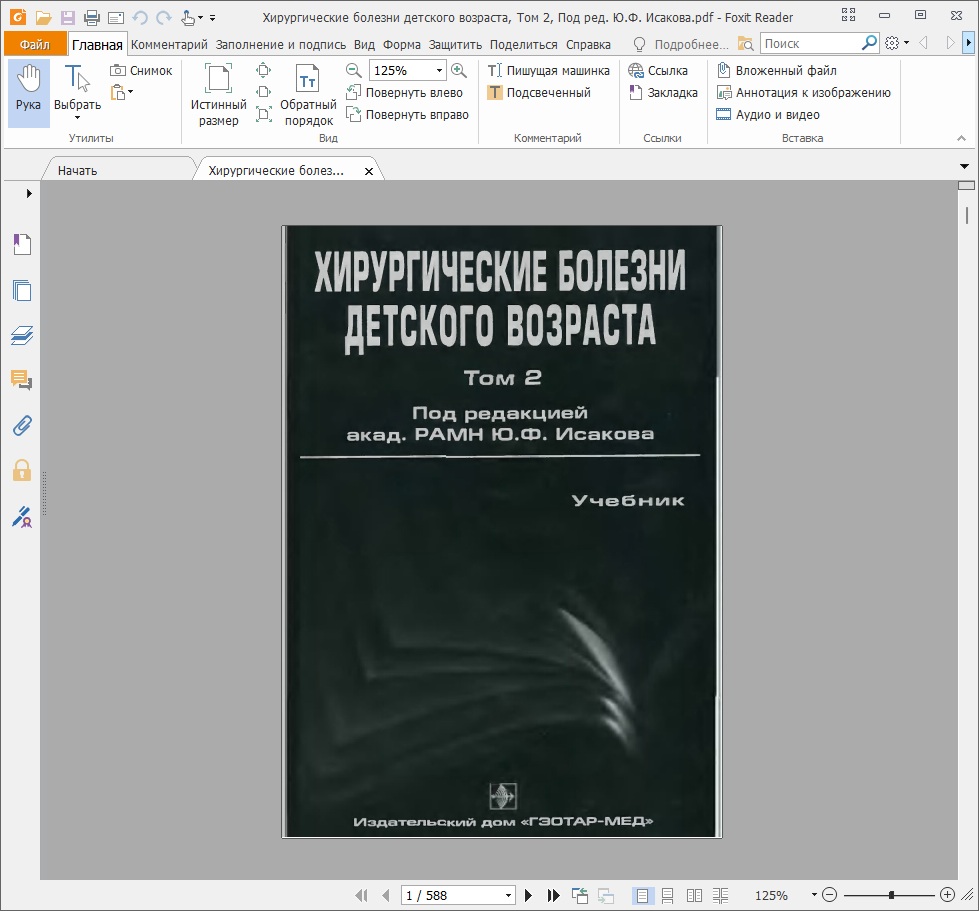The height and width of the screenshot is (911, 979).
Task: Enable continuous facing view mode
Action: (721, 895)
